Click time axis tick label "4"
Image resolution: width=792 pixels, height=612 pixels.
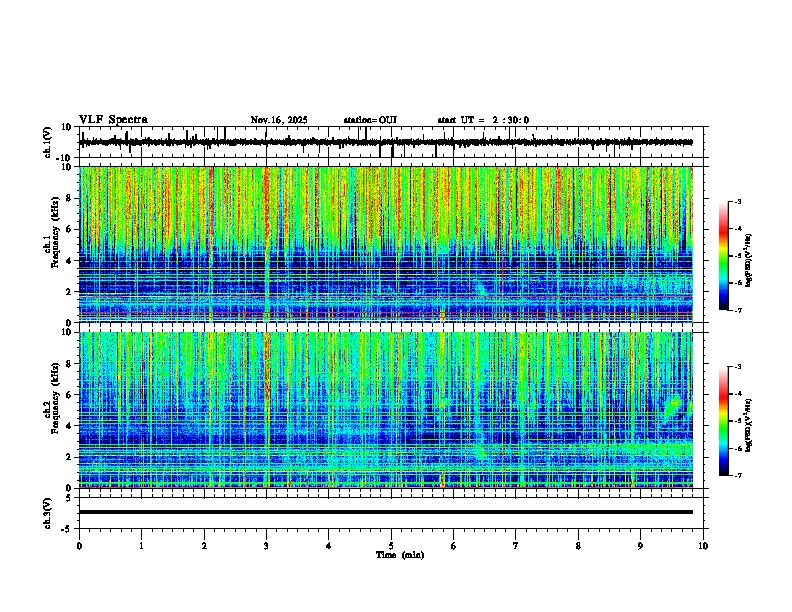pyautogui.click(x=329, y=546)
